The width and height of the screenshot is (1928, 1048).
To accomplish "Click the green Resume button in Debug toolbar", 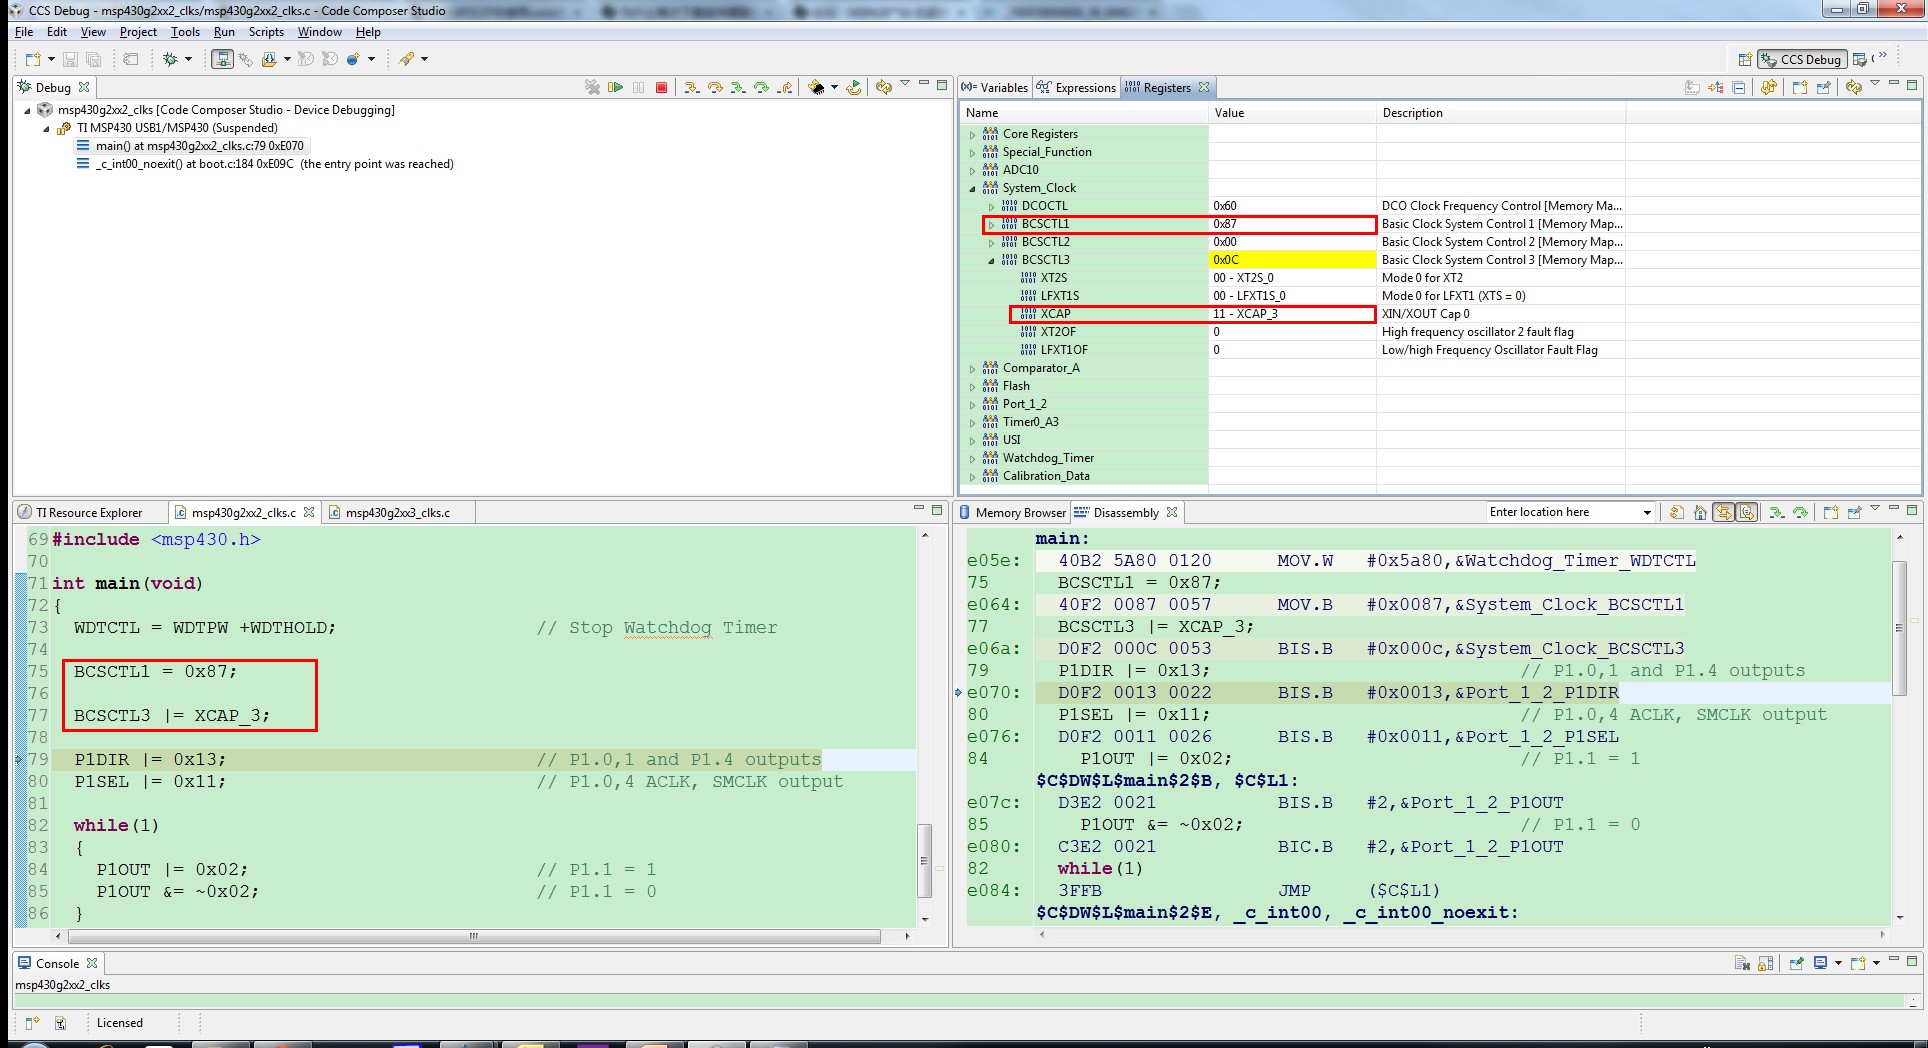I will tap(615, 88).
